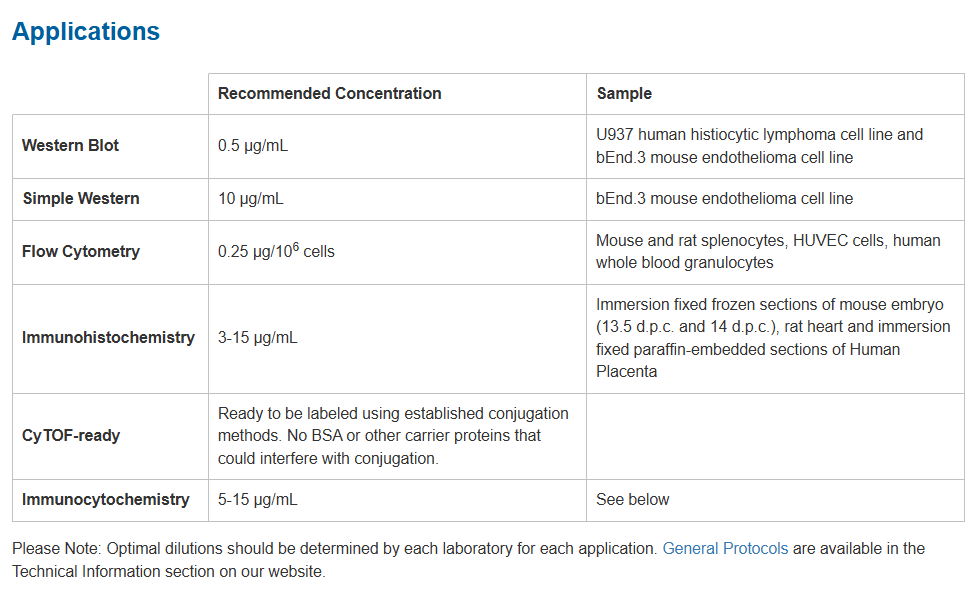Select the Flow Cytometry row label
This screenshot has height=606, width=969.
pos(80,252)
